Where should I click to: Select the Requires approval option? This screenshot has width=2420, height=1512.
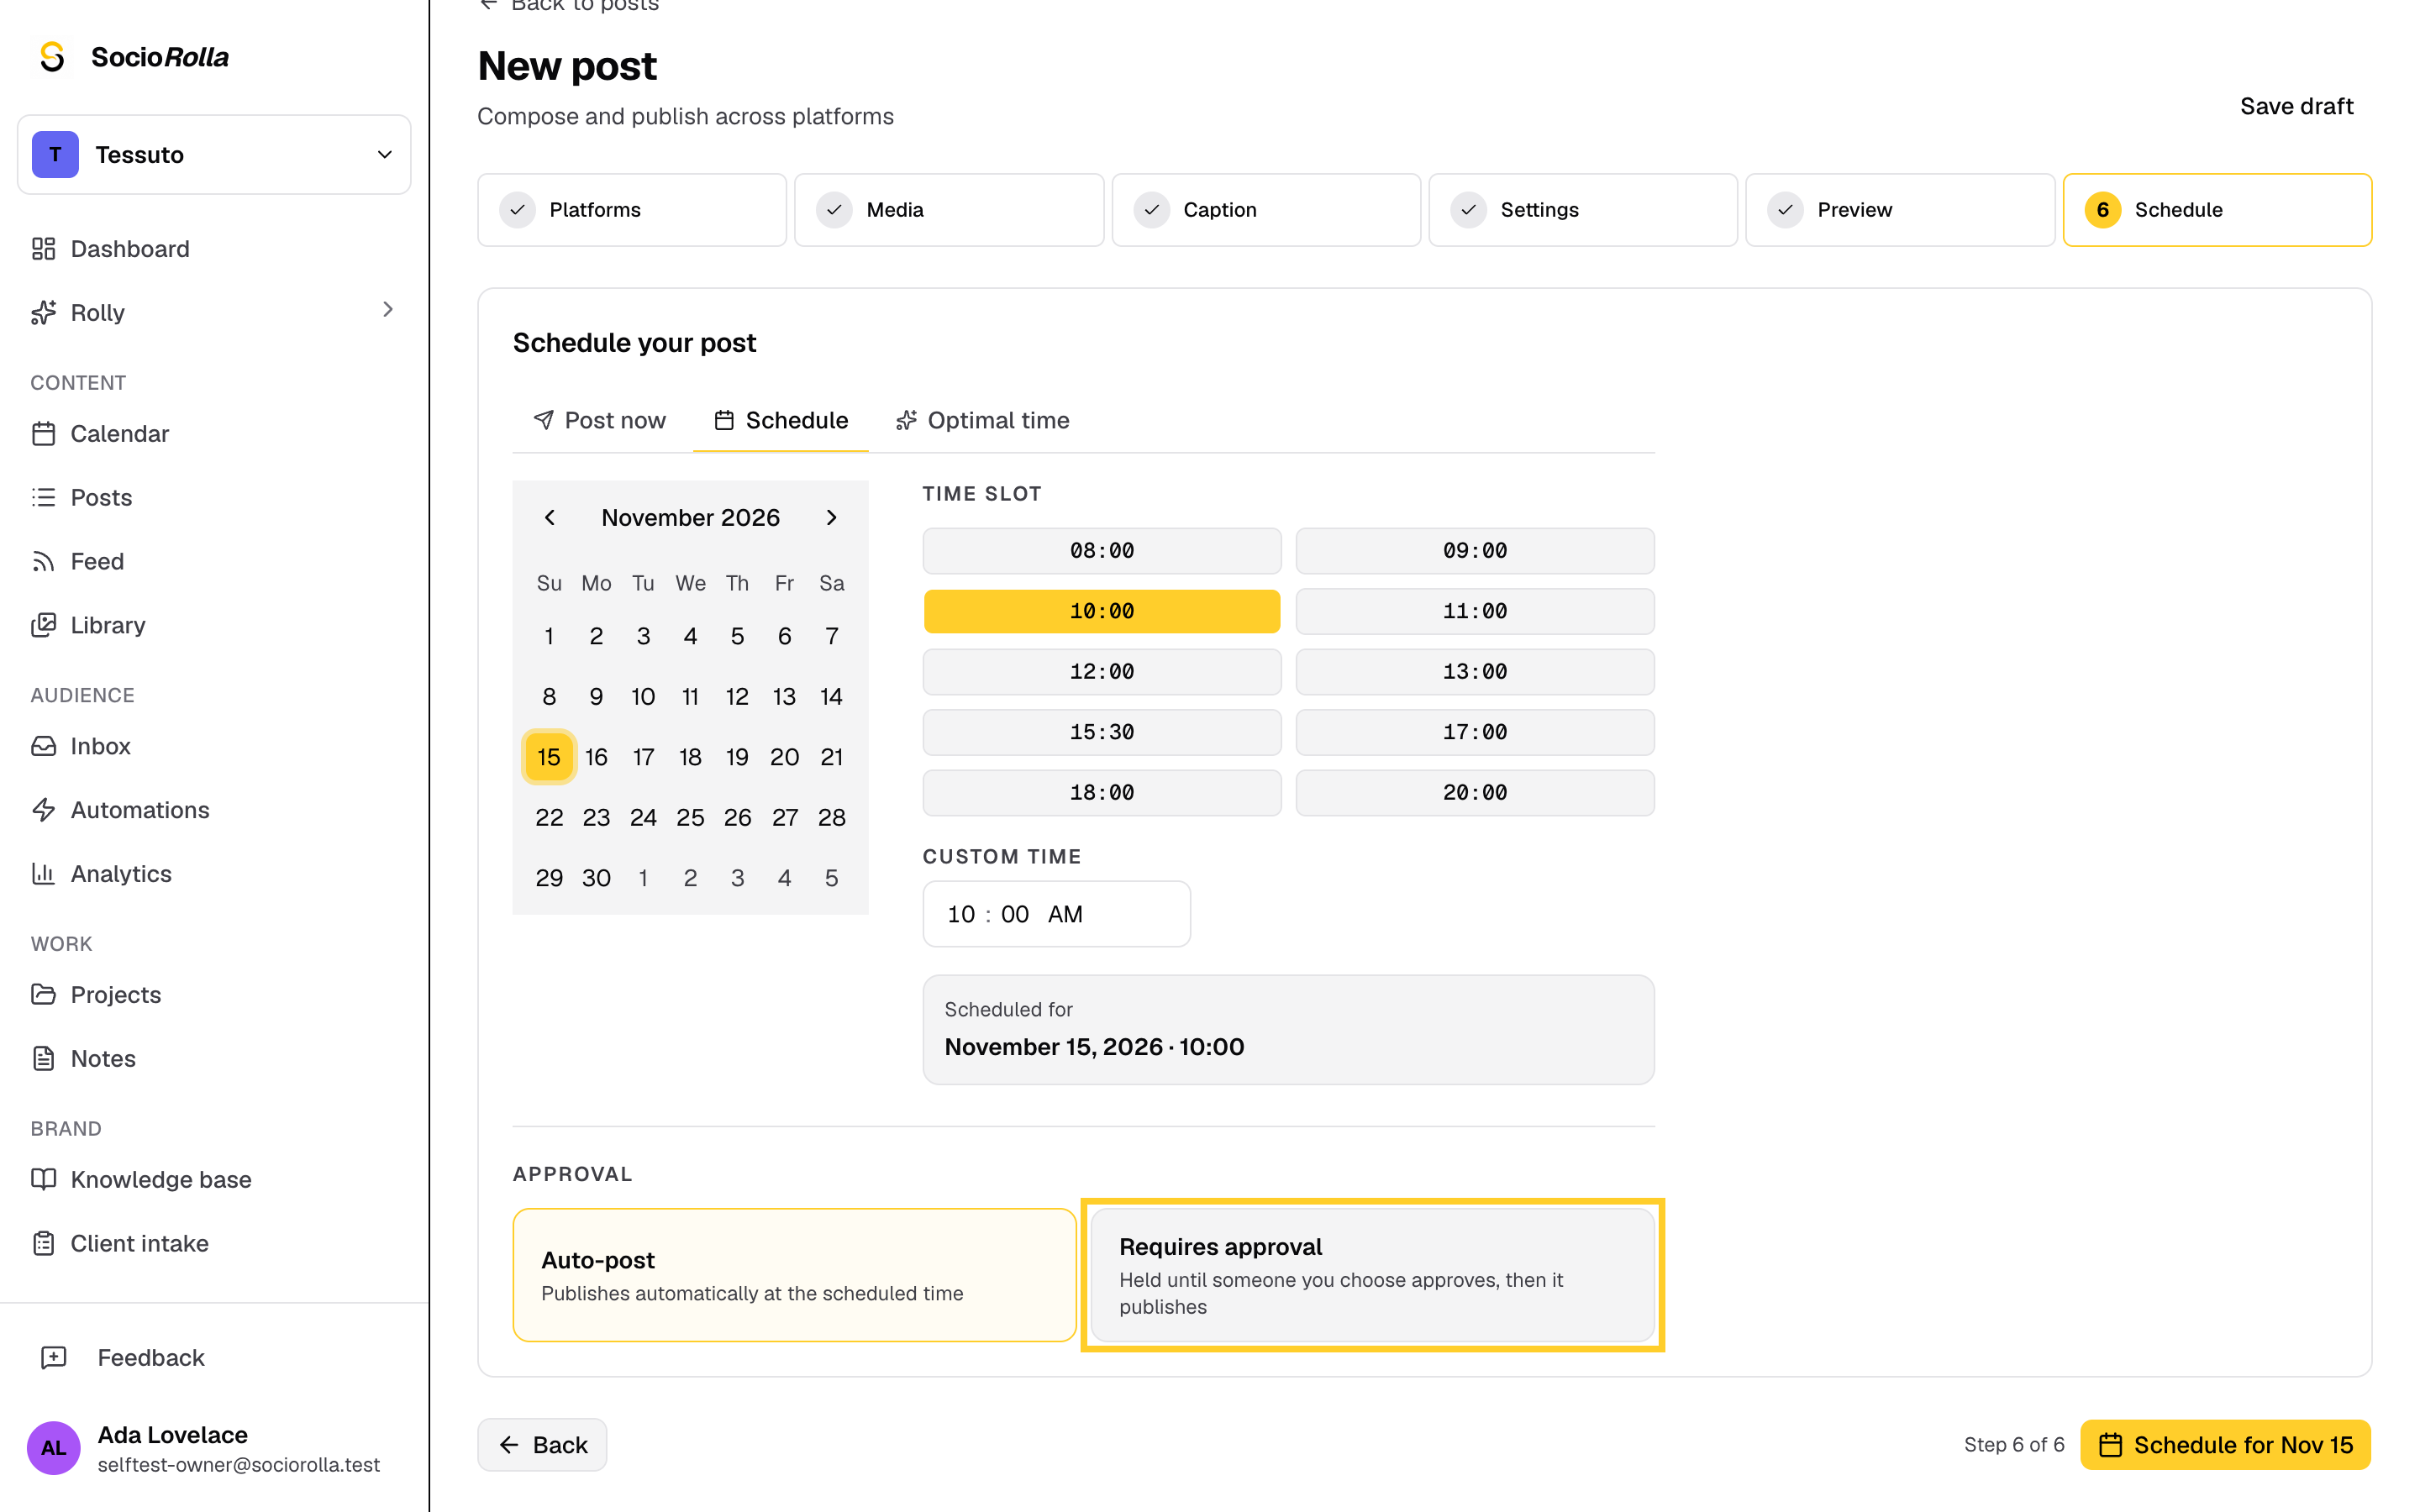pos(1372,1275)
